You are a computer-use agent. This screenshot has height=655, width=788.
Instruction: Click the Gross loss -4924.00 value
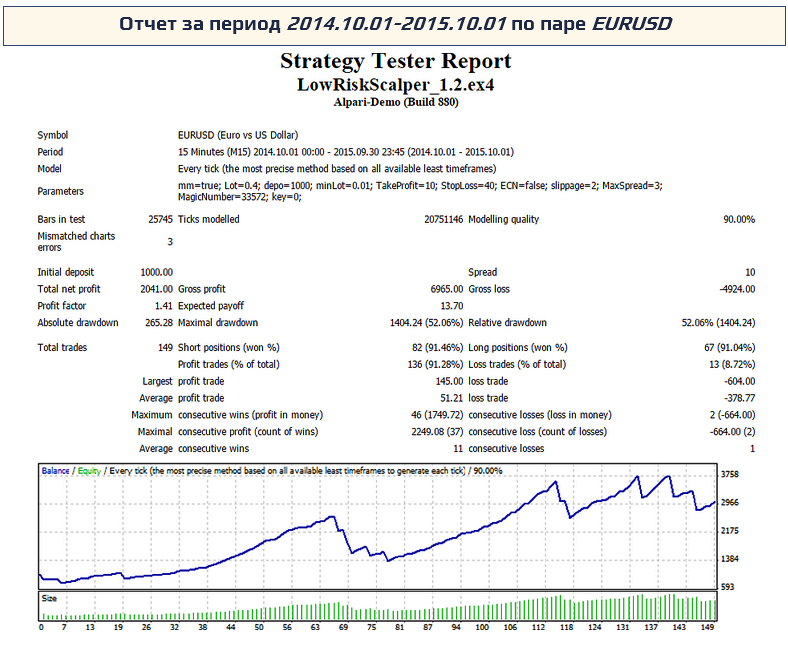tap(733, 289)
